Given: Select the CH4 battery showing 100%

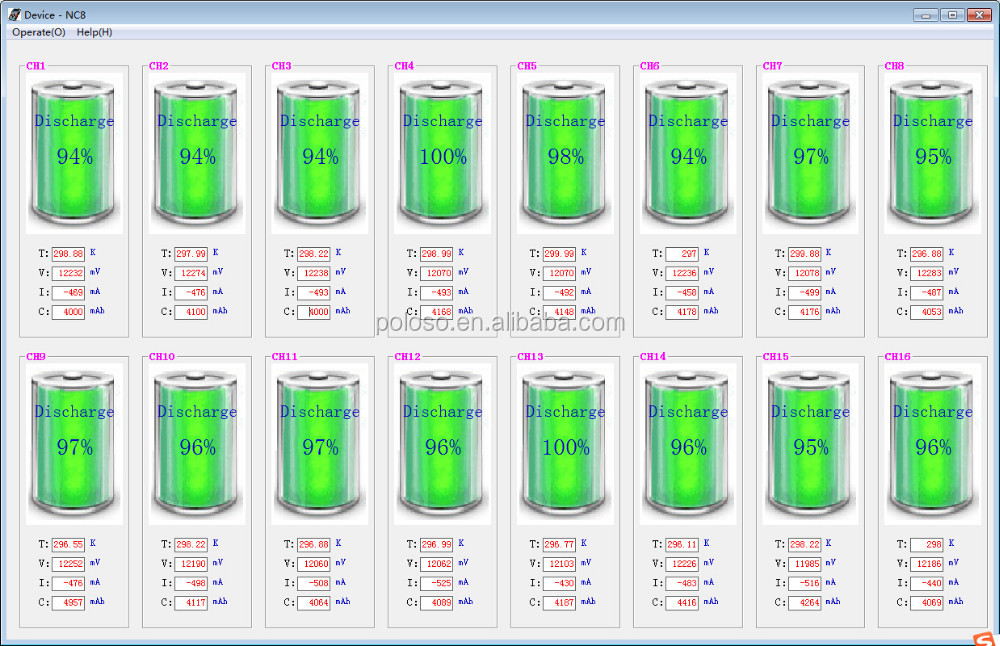Looking at the screenshot, I should pos(443,153).
